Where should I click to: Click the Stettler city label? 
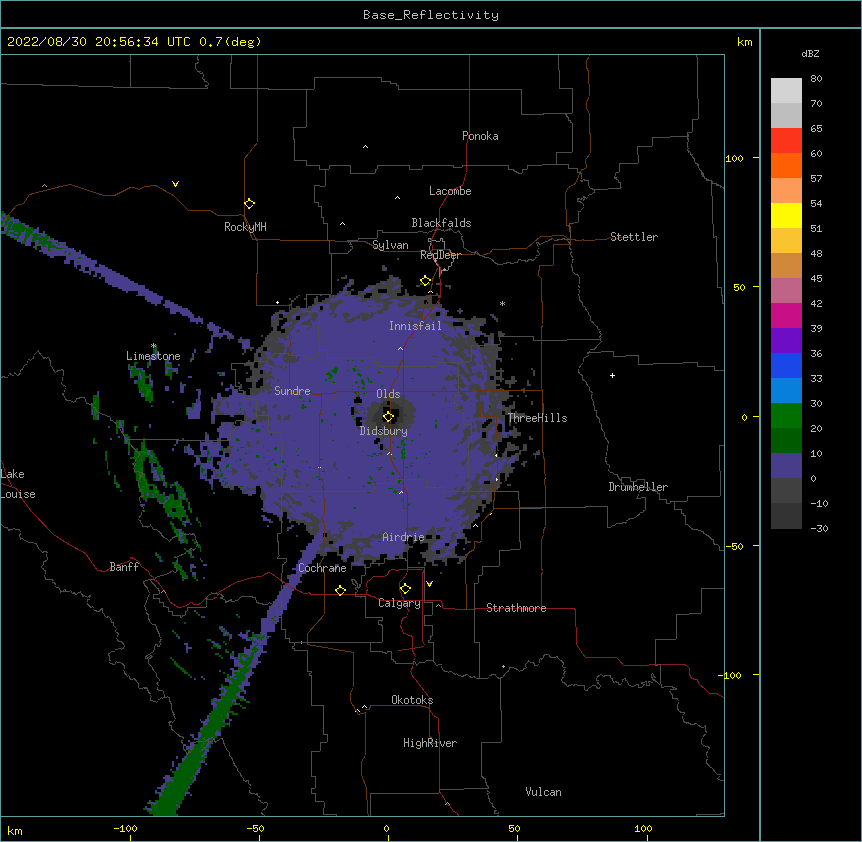tap(634, 237)
